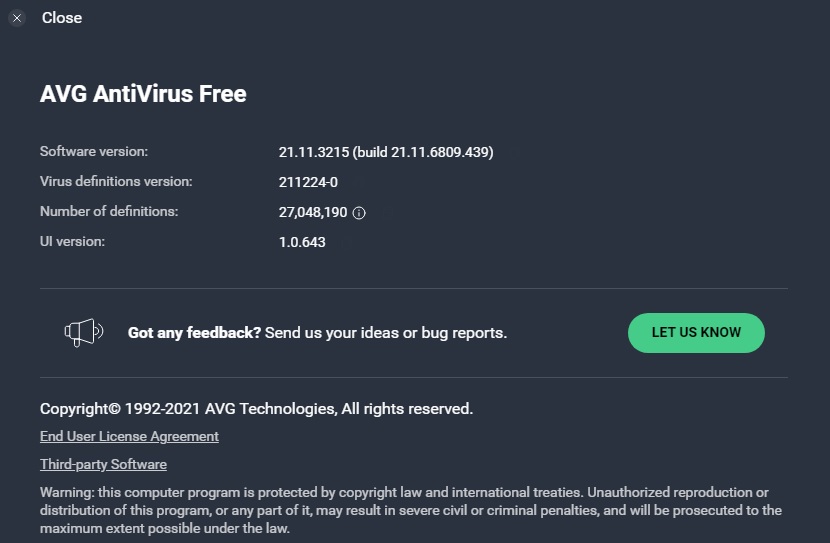Open the Third-party Software link

(x=103, y=464)
